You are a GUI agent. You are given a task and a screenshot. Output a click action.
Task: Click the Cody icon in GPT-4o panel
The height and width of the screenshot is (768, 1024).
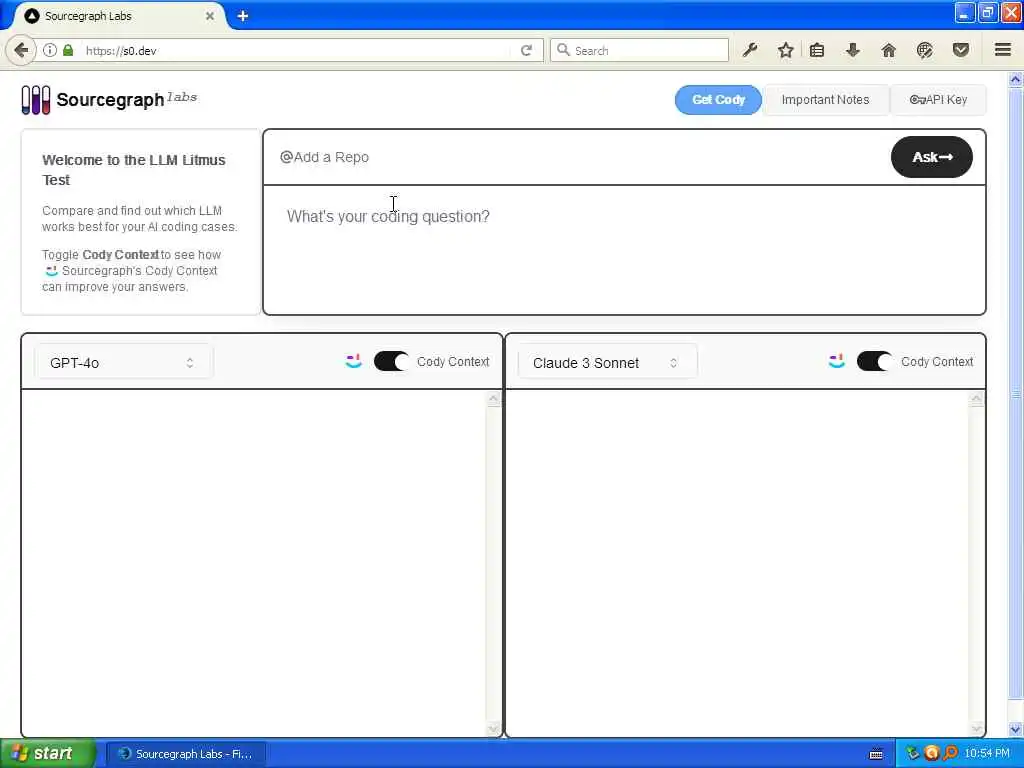(x=353, y=361)
